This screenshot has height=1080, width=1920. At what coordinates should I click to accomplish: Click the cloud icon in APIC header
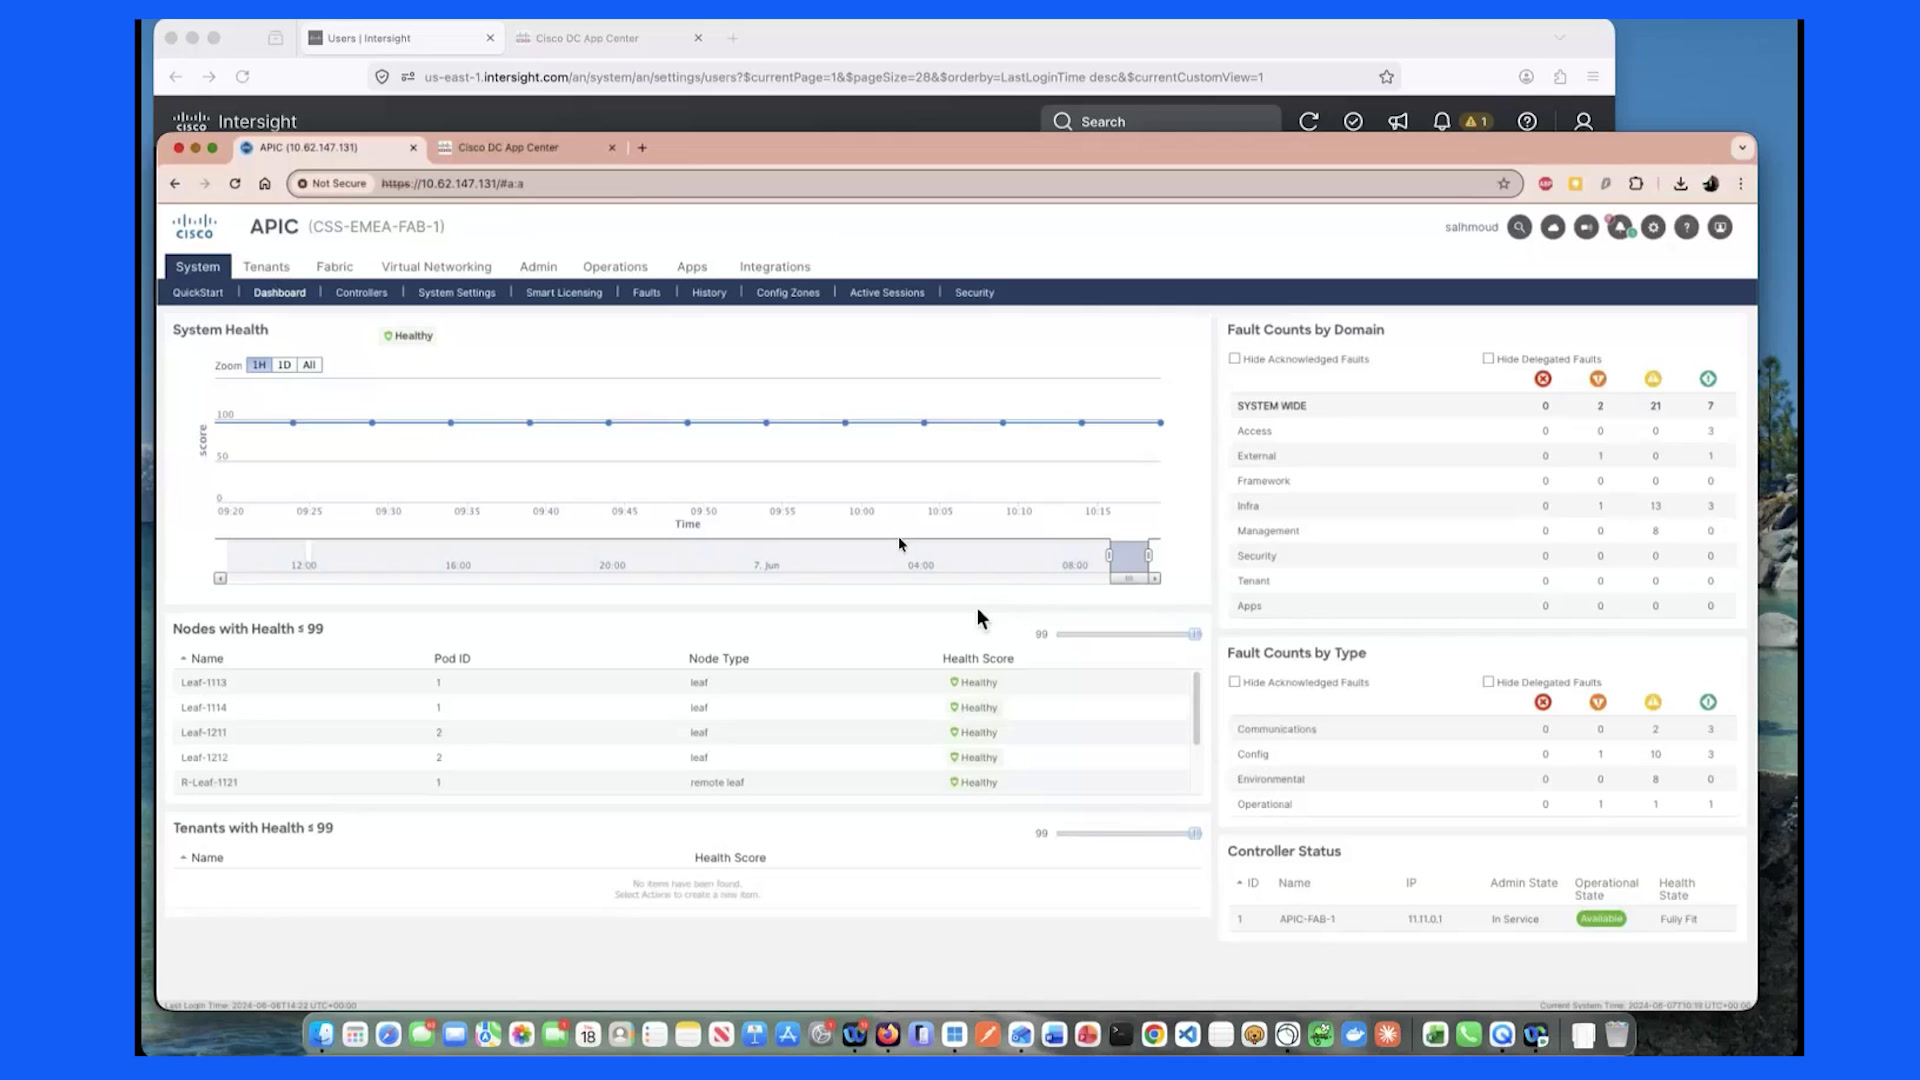coord(1553,227)
